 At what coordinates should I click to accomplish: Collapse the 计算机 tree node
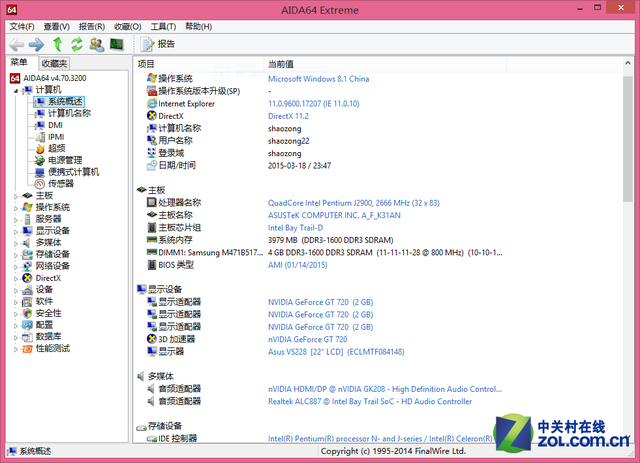[16, 91]
